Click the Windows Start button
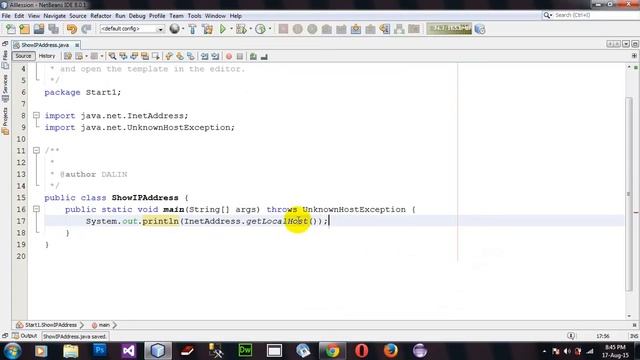 [12, 351]
